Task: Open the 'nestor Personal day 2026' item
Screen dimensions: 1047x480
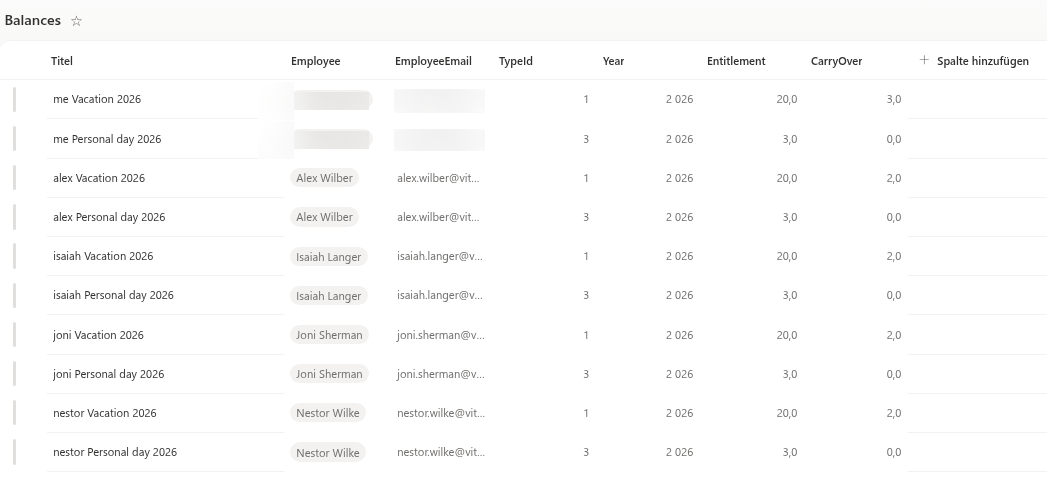Action: 115,452
